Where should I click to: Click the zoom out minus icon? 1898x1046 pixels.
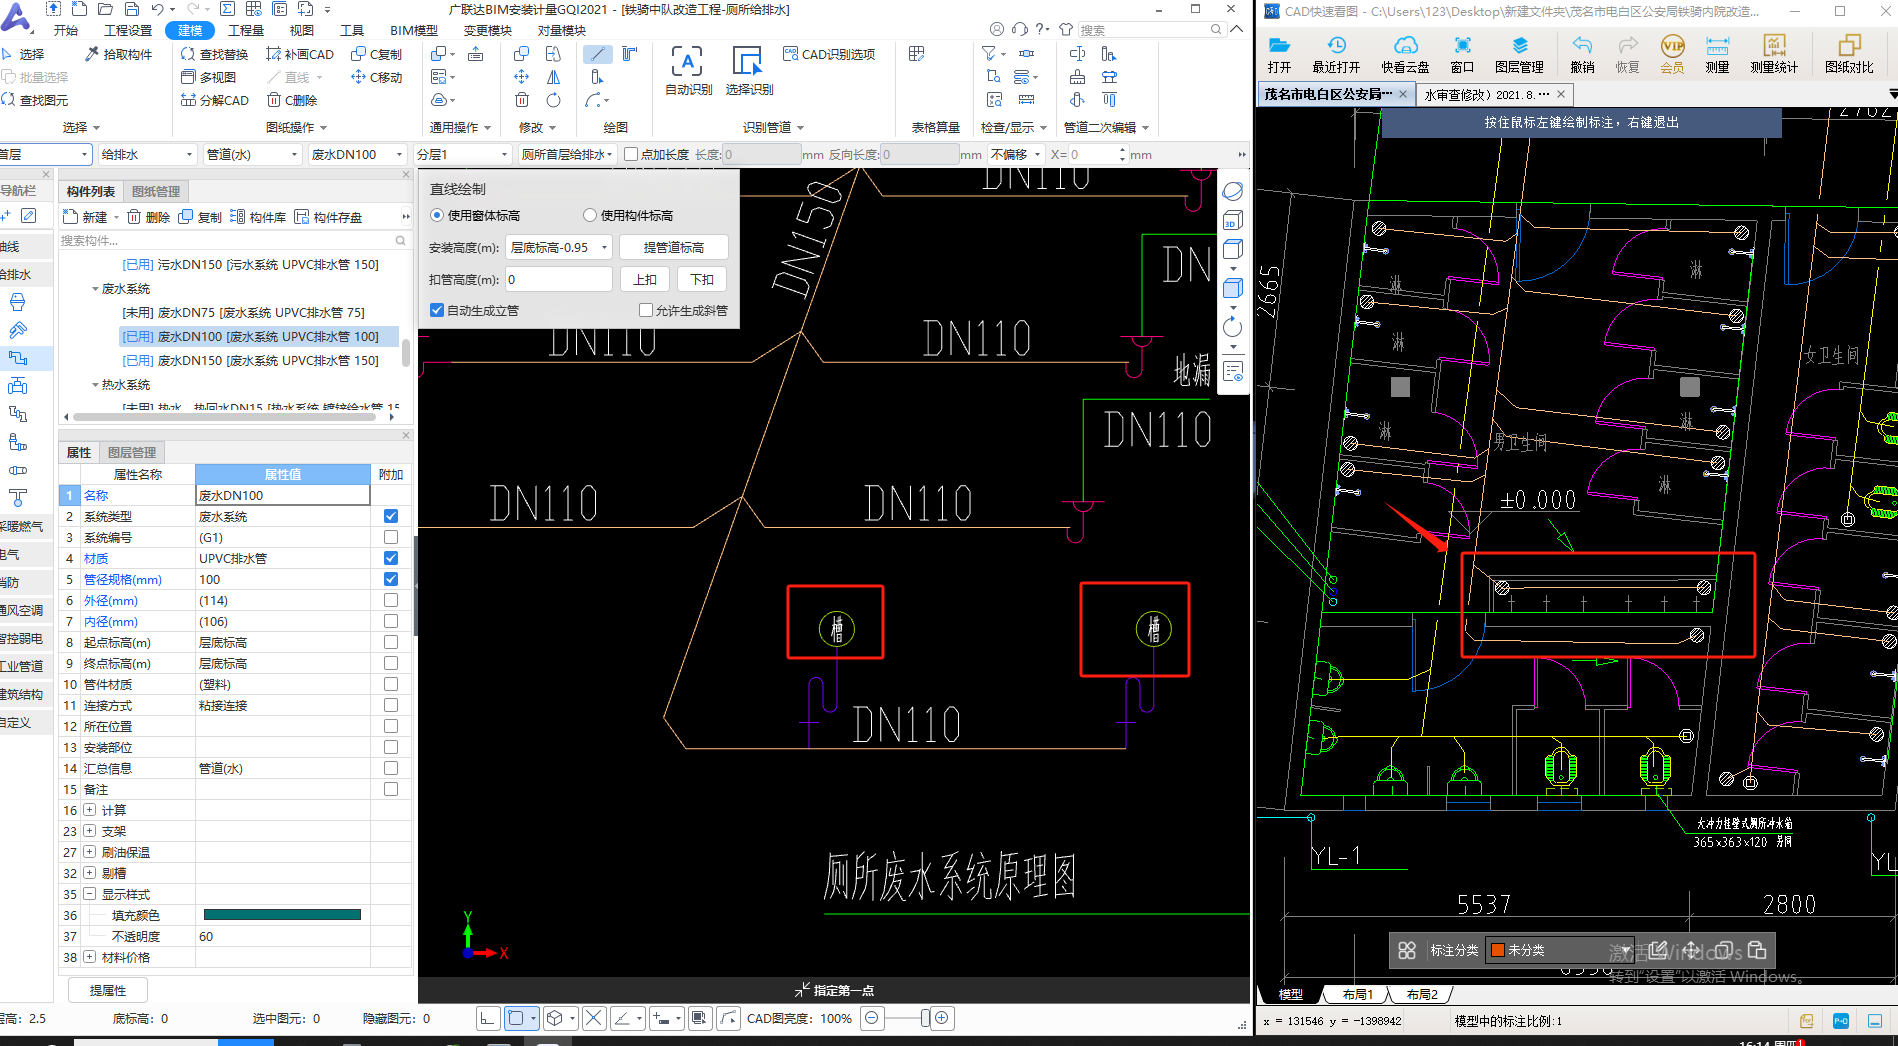[x=872, y=1018]
